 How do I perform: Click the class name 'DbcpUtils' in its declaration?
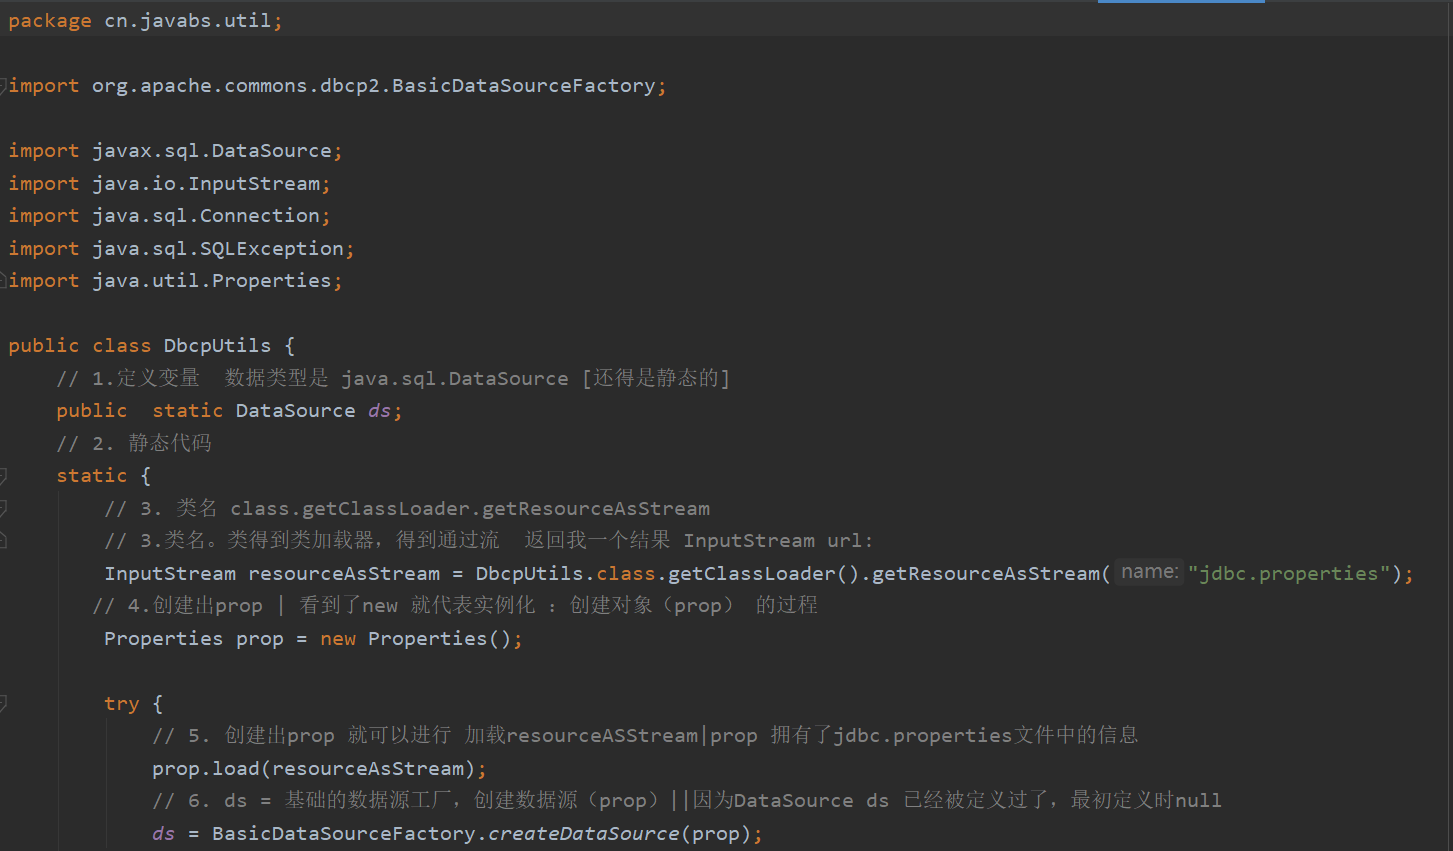pos(218,346)
